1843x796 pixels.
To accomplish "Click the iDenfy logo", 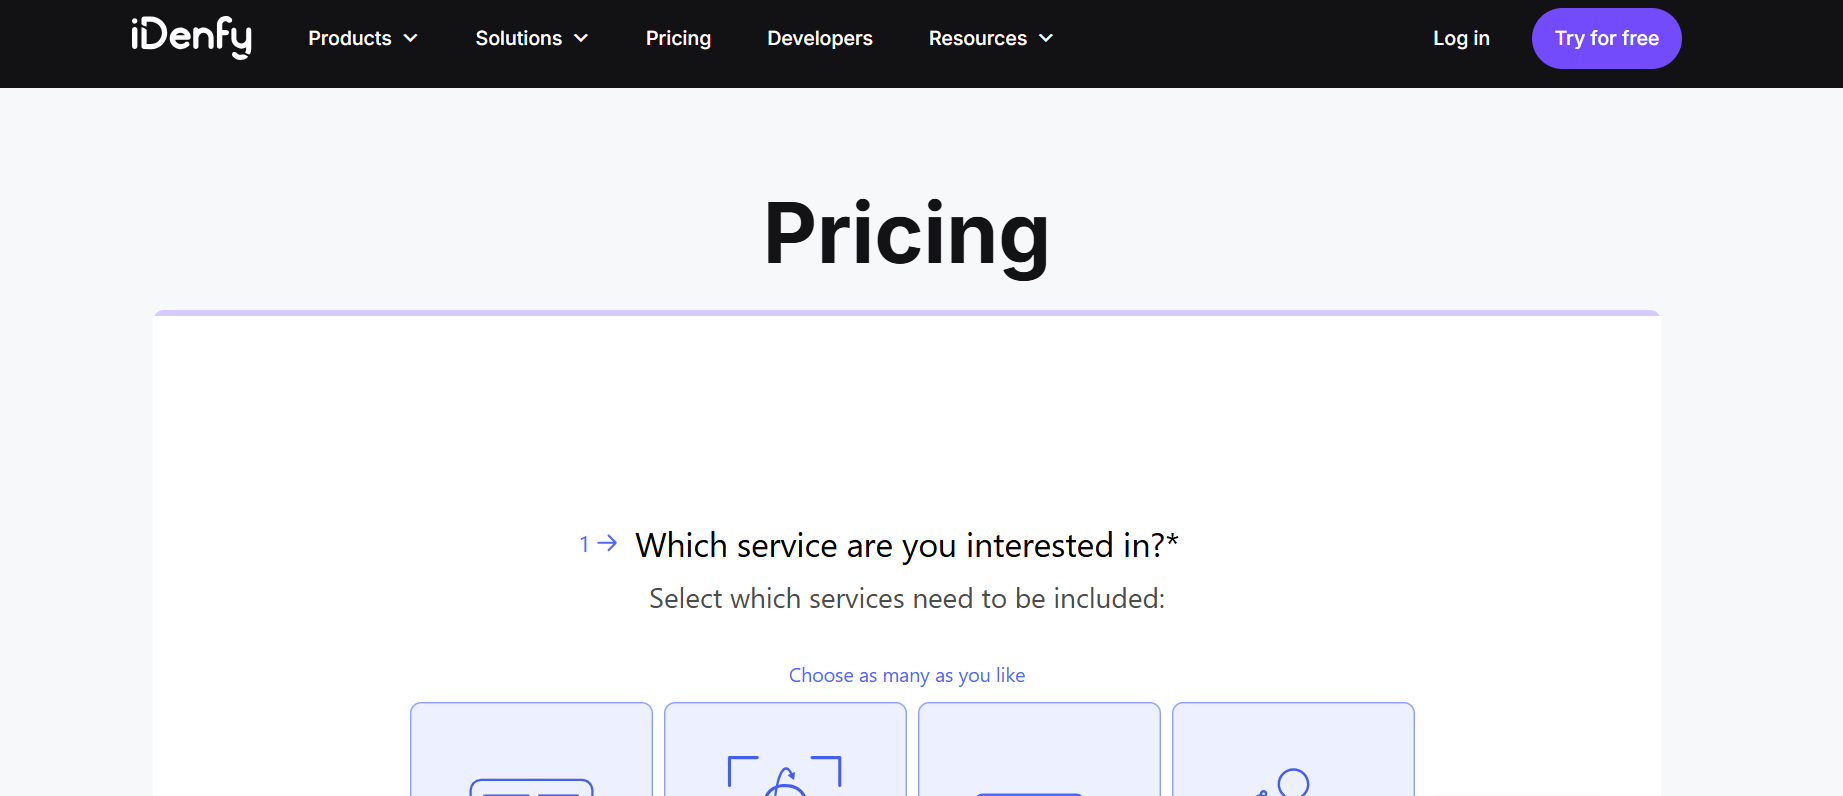I will coord(191,37).
